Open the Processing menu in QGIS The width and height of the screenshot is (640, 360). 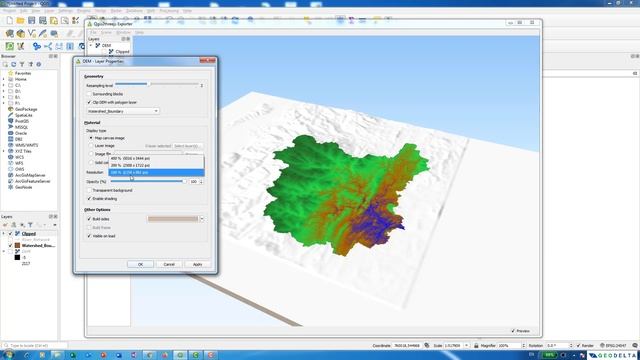tap(169, 11)
